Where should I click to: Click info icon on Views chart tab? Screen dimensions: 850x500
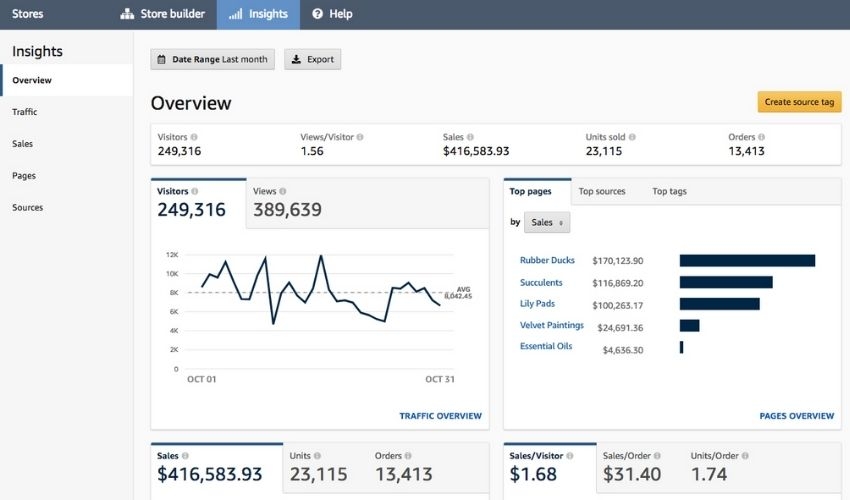(282, 191)
